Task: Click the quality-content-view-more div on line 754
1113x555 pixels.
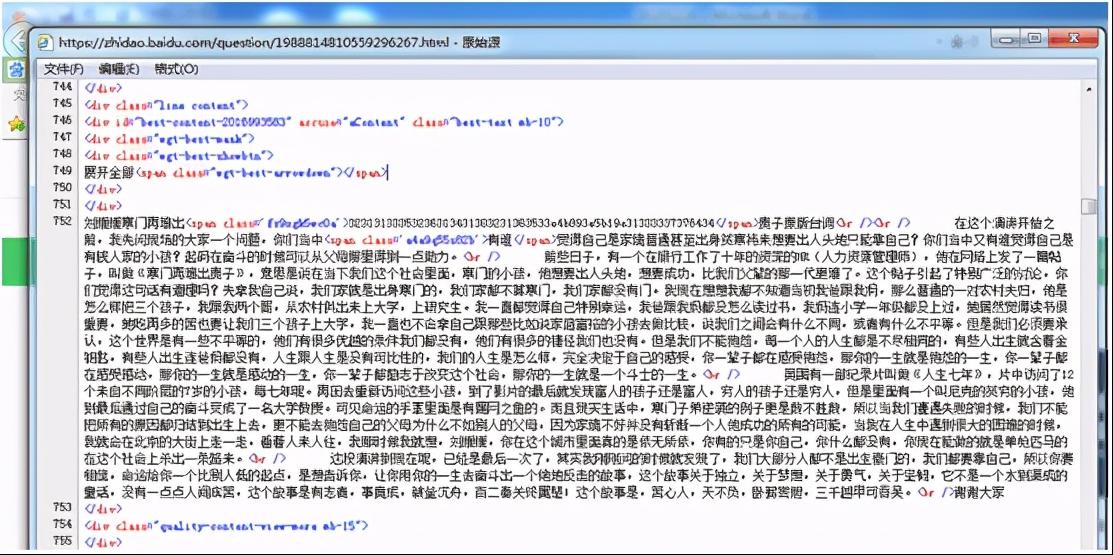Action: (226, 525)
